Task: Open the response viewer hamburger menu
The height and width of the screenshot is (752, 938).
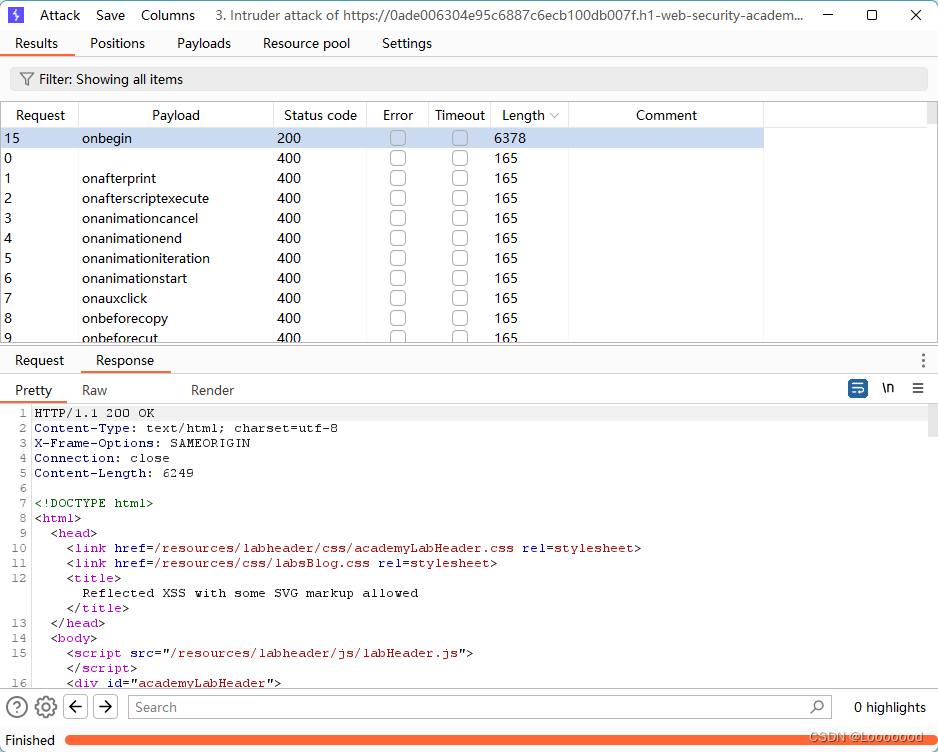Action: click(x=918, y=388)
